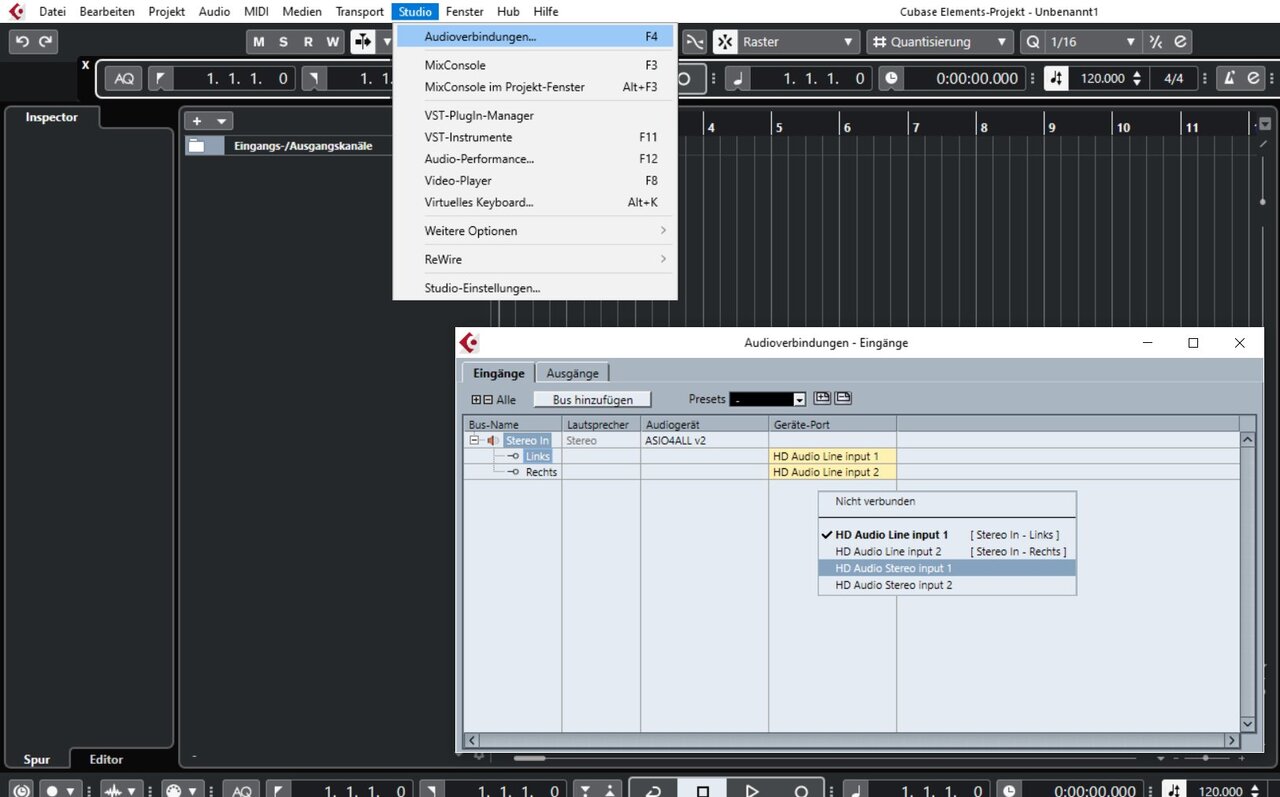Click the Undo arrow in the toolbar
Image resolution: width=1280 pixels, height=797 pixels.
click(22, 42)
